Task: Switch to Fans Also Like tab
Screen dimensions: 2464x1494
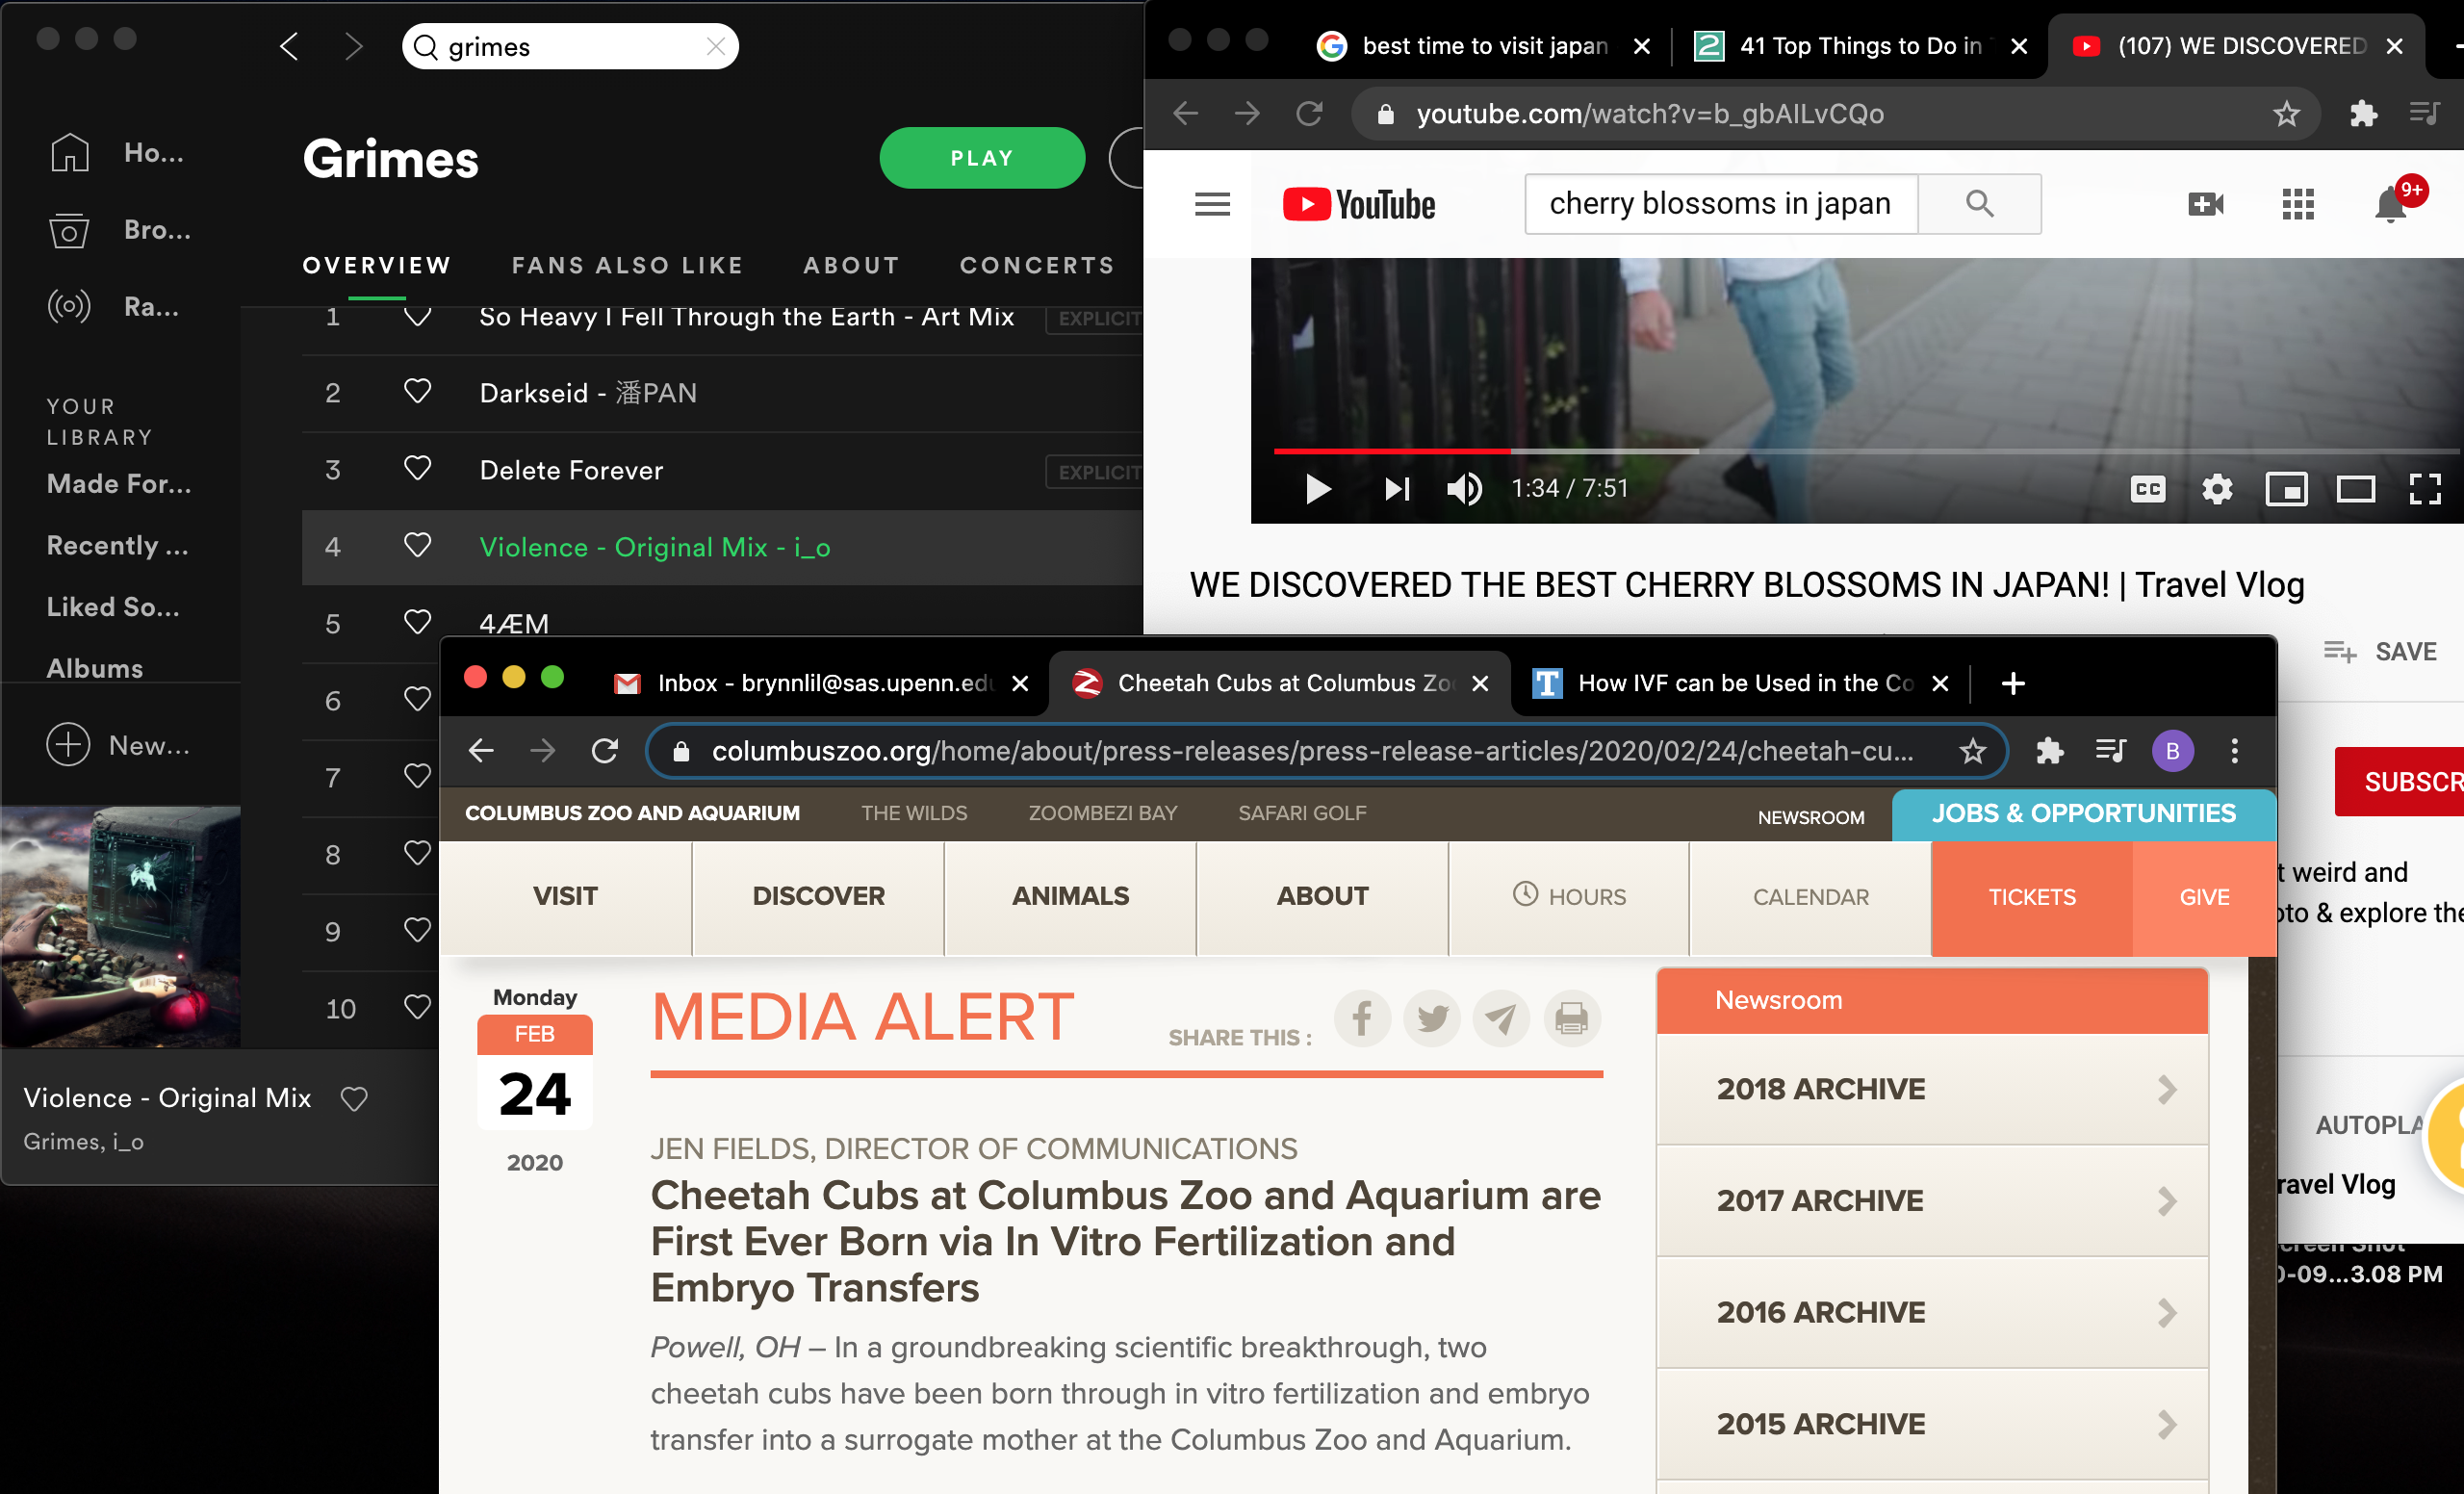Action: click(x=627, y=265)
